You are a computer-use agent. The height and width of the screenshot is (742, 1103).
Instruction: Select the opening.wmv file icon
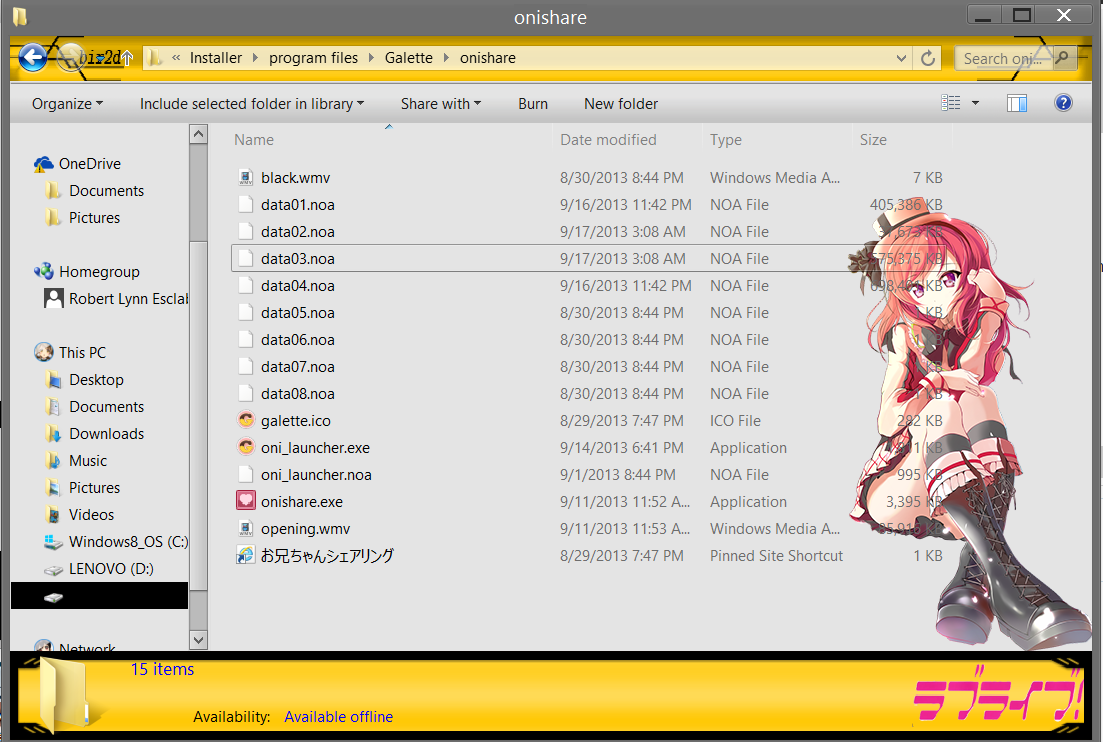(245, 528)
